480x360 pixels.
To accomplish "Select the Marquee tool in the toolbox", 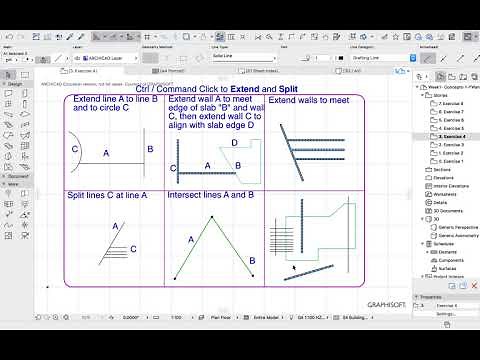I will (x=25, y=75).
